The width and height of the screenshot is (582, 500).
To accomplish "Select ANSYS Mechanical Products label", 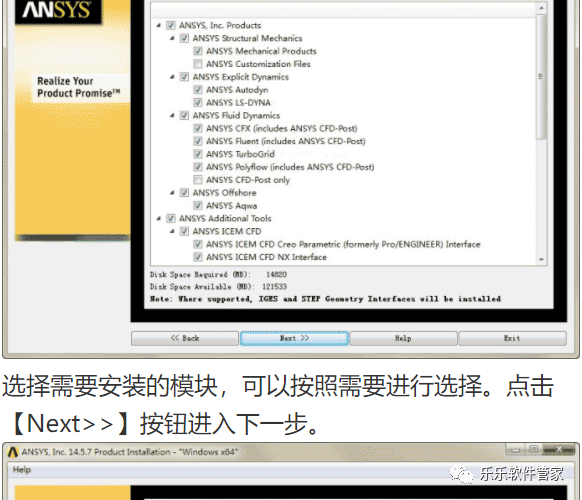I will (261, 51).
